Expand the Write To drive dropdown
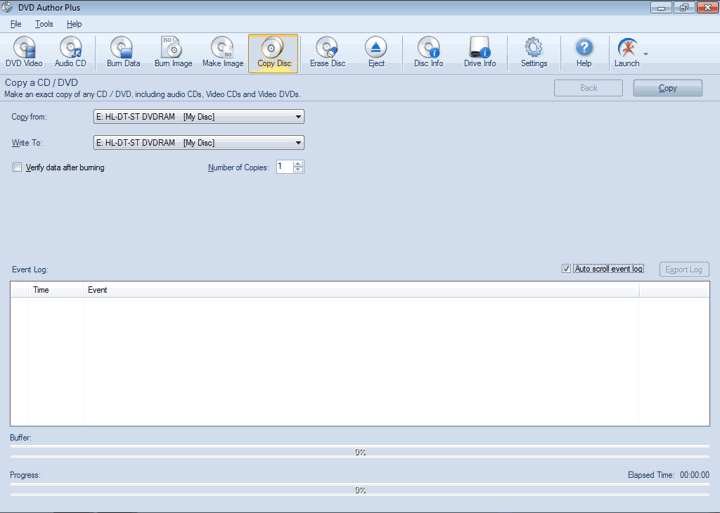720x513 pixels. point(298,143)
